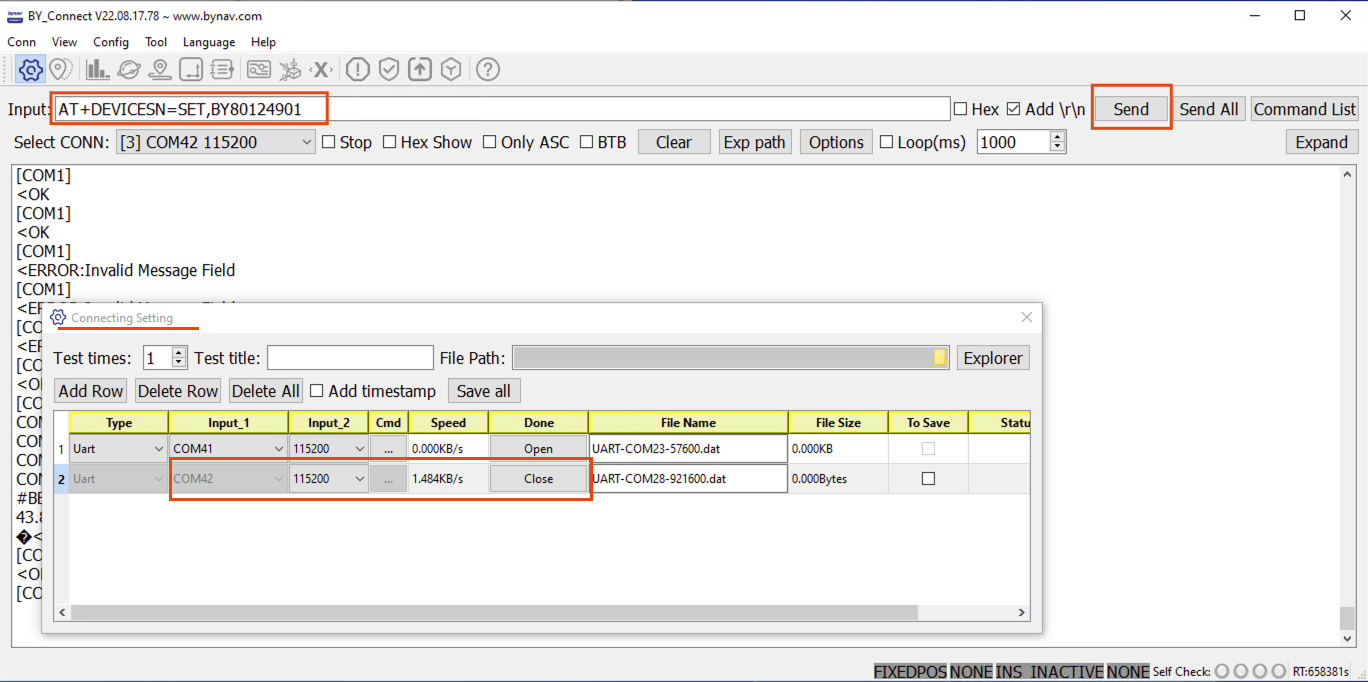Click the Options button
This screenshot has height=682, width=1368.
pyautogui.click(x=836, y=142)
